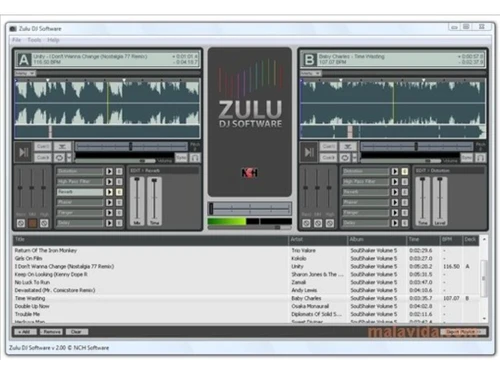
Task: Select the playlist track "Double Up Now"
Action: (246, 306)
